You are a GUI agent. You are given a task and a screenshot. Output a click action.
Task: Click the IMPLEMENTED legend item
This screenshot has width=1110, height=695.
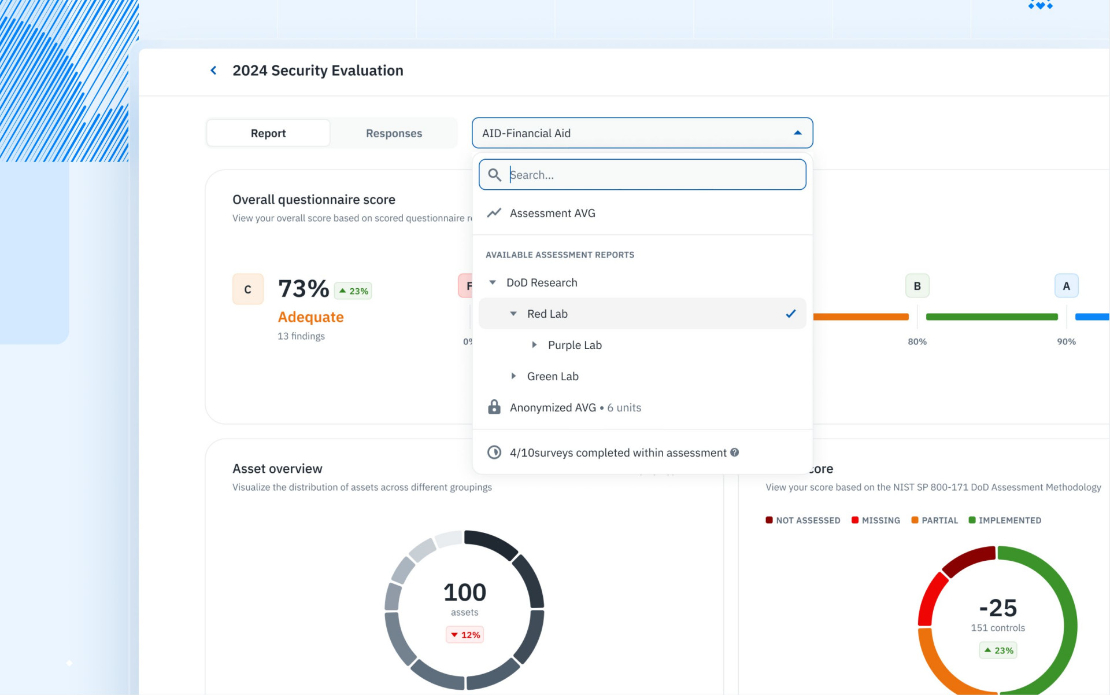1005,520
